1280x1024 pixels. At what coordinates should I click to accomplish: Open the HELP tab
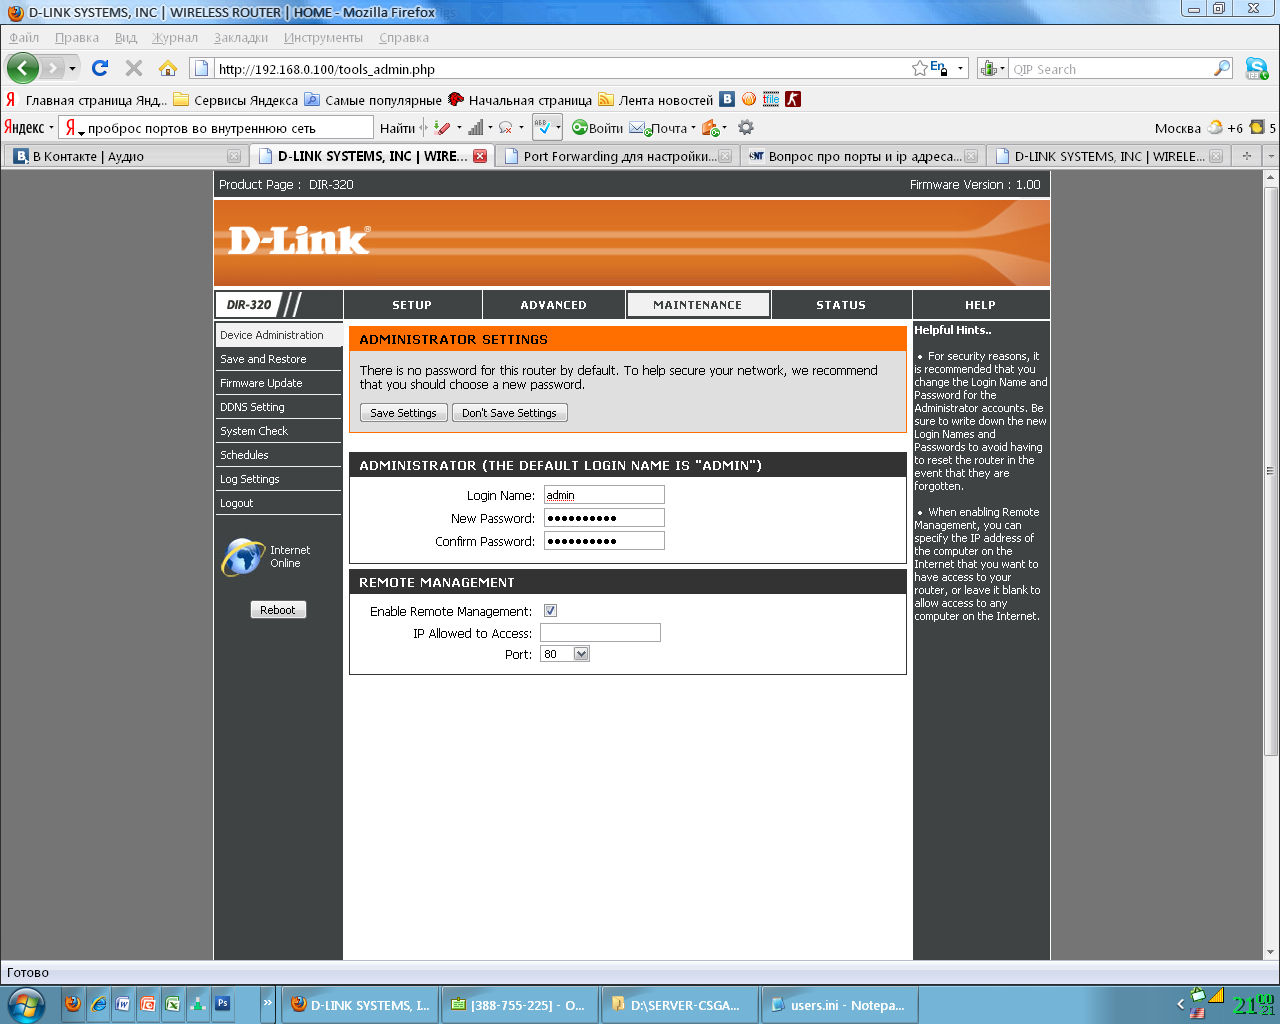pos(980,305)
